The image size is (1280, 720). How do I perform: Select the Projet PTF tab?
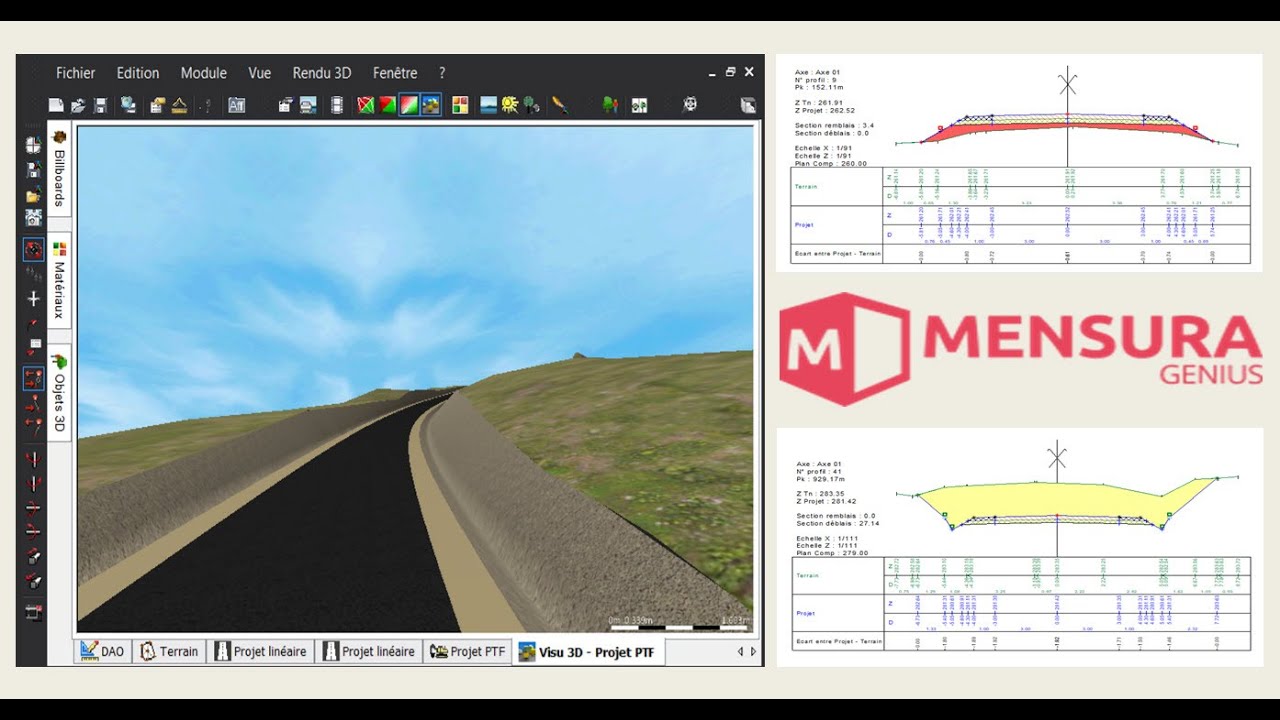468,651
